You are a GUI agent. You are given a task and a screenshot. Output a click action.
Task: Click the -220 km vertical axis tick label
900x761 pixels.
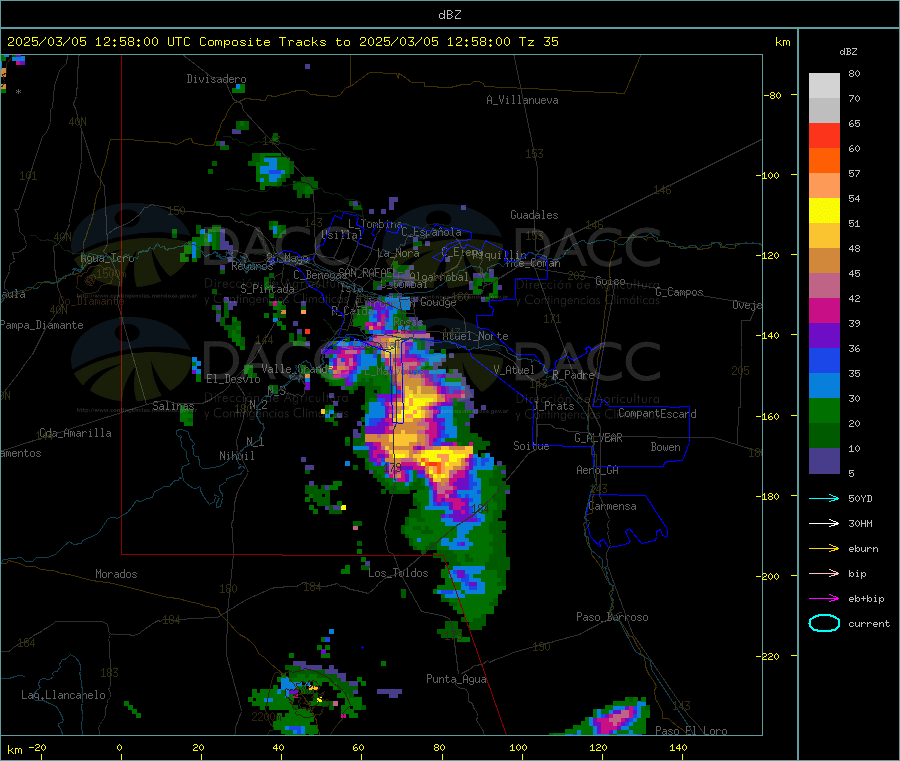click(x=770, y=657)
